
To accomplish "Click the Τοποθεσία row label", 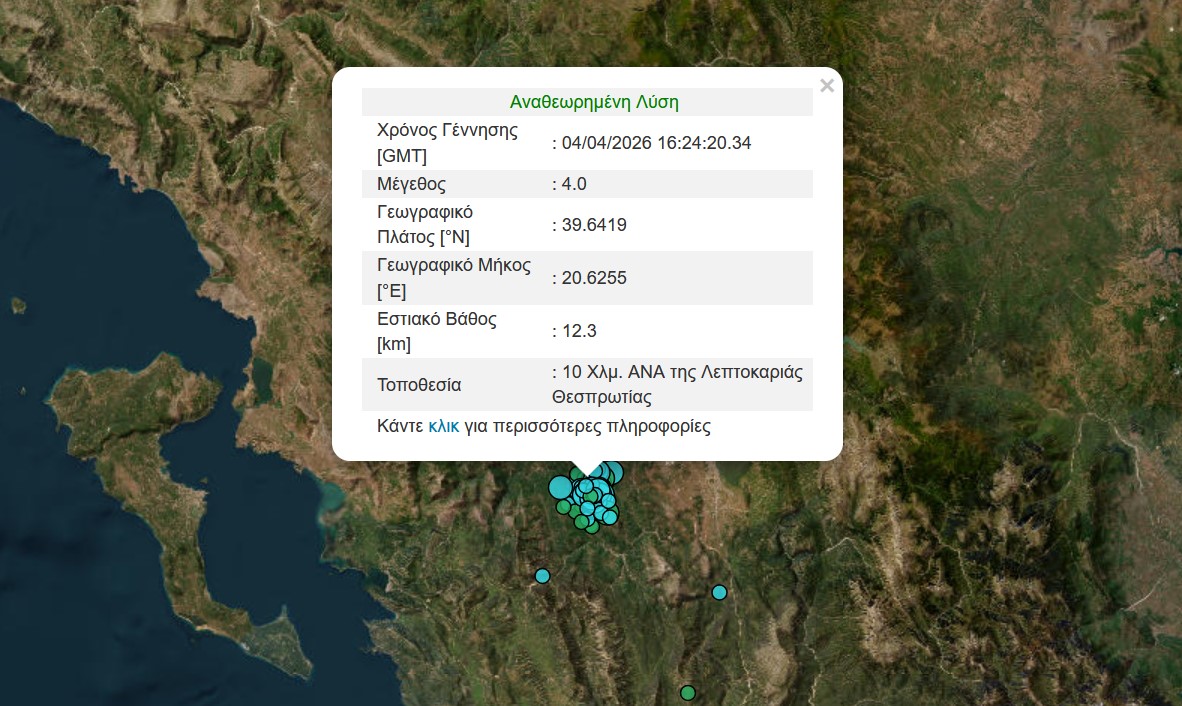I will [419, 385].
